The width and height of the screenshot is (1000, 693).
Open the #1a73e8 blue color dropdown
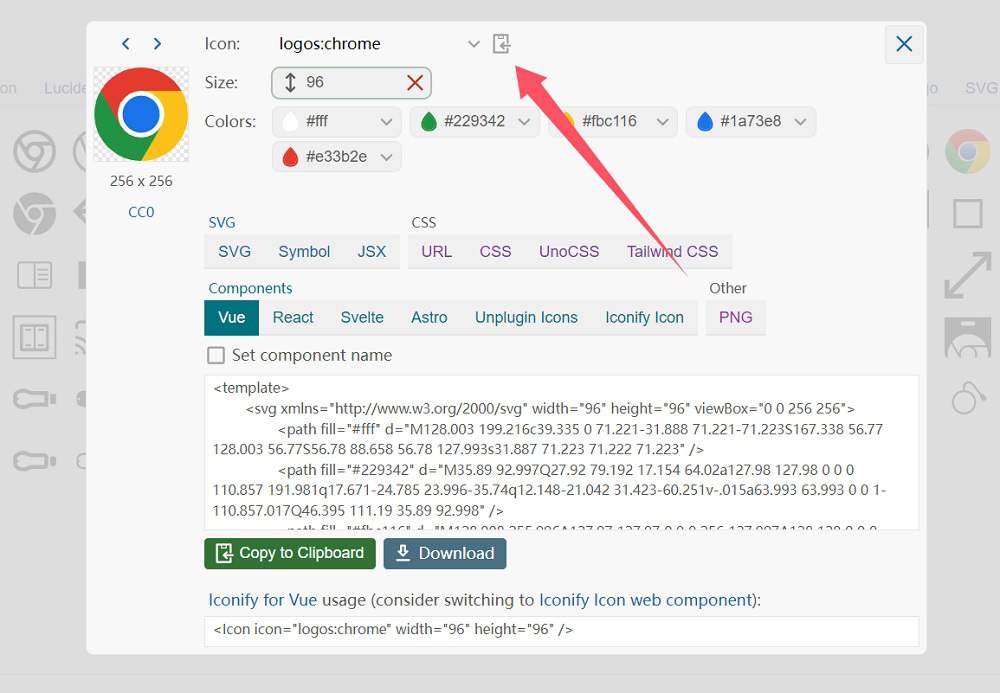click(799, 122)
